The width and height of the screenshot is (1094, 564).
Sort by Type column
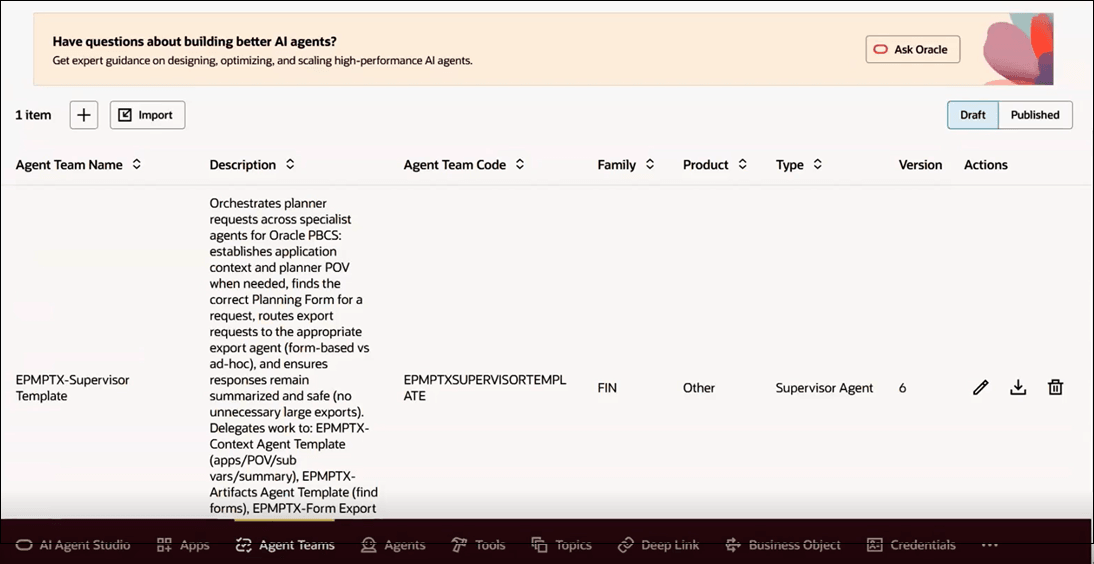coord(817,165)
